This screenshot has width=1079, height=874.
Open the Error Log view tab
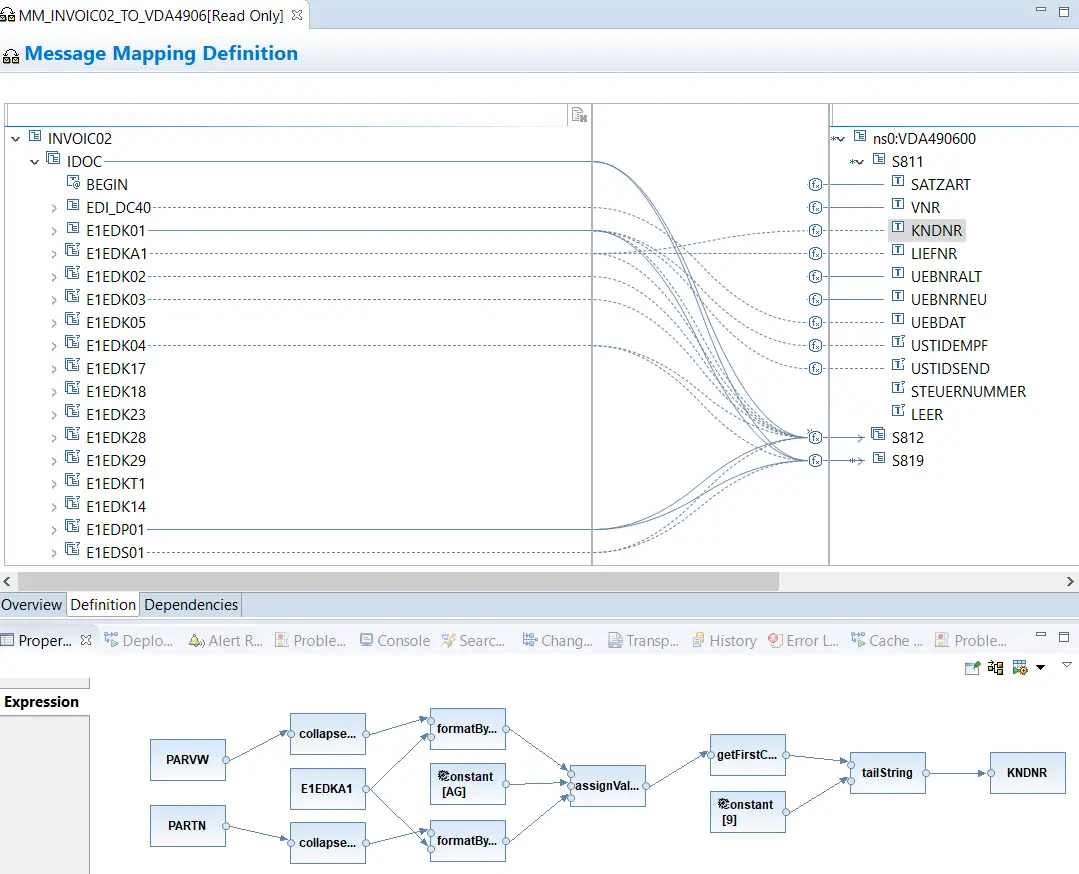(x=803, y=641)
